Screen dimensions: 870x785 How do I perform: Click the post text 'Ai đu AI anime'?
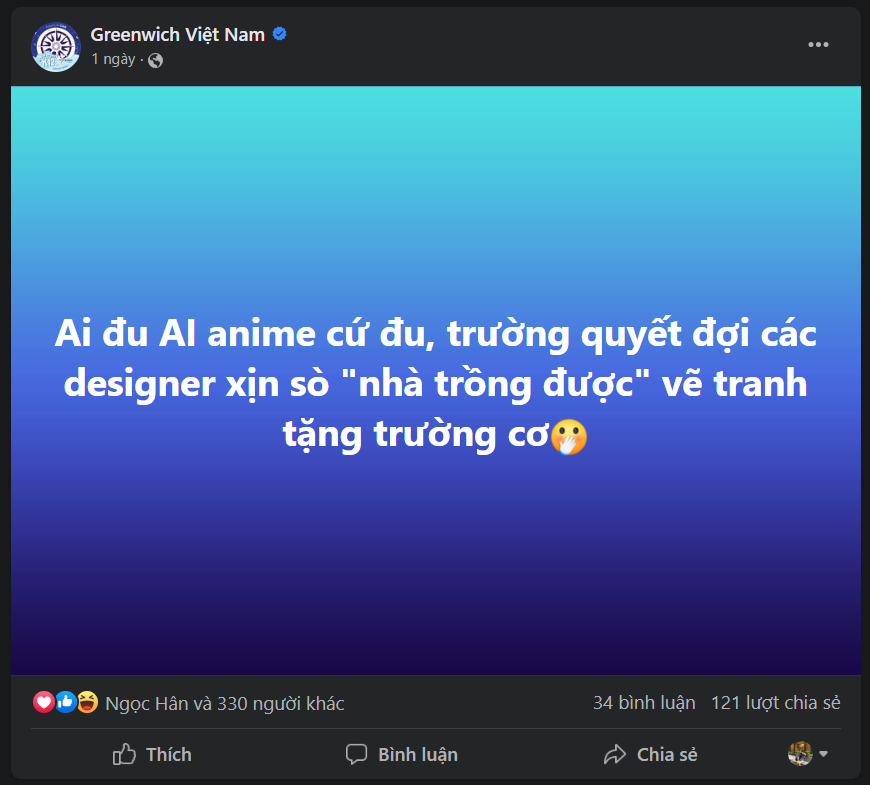pos(185,334)
